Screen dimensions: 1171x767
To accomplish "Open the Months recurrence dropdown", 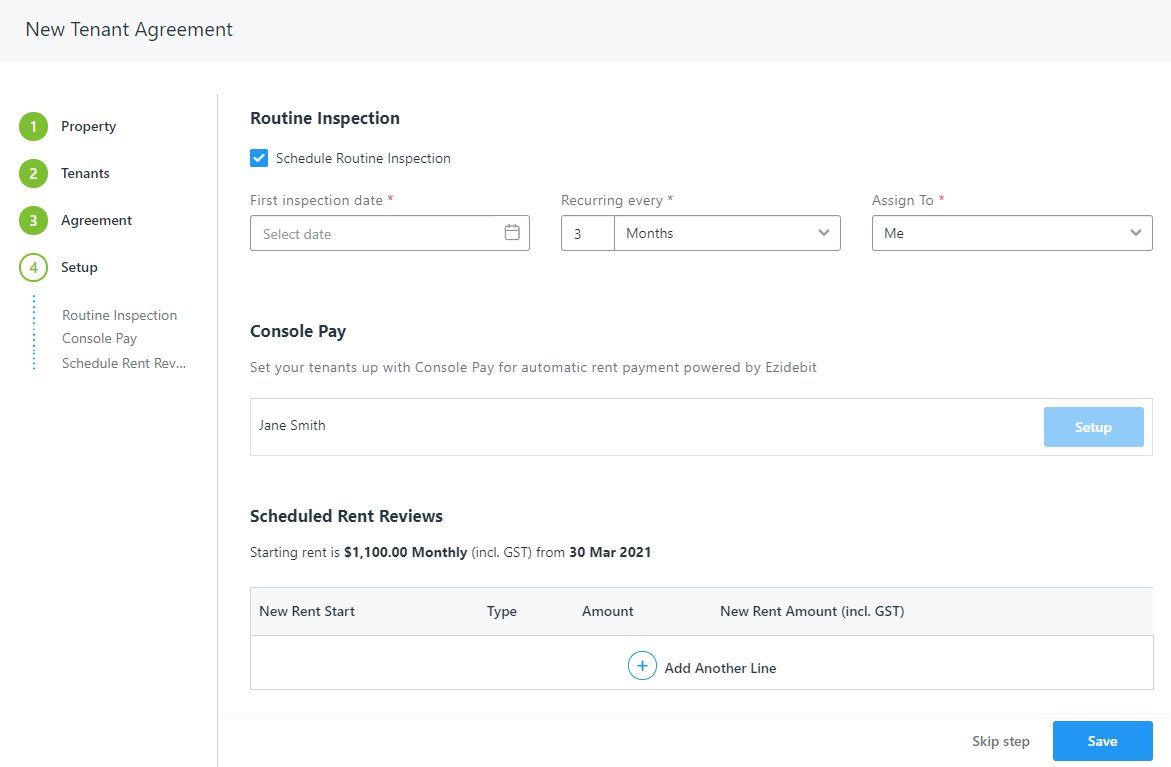I will click(x=727, y=233).
